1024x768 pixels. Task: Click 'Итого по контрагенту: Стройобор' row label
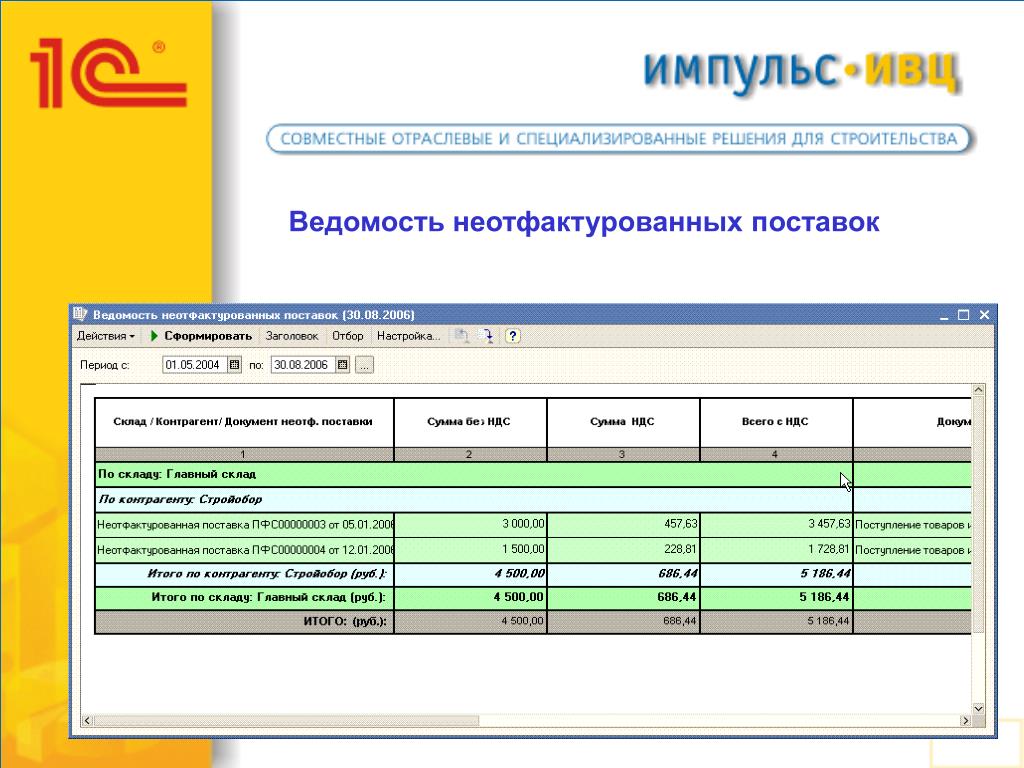pyautogui.click(x=266, y=574)
